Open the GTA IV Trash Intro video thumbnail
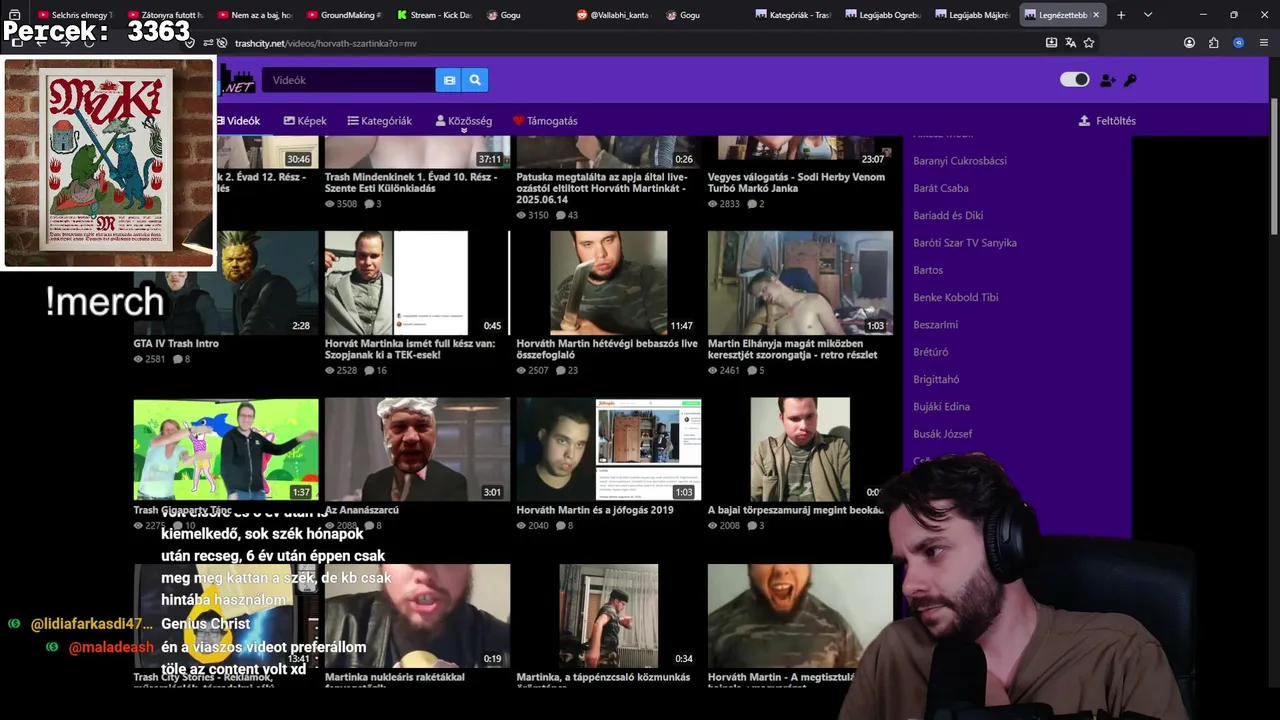This screenshot has height=720, width=1280. 226,283
